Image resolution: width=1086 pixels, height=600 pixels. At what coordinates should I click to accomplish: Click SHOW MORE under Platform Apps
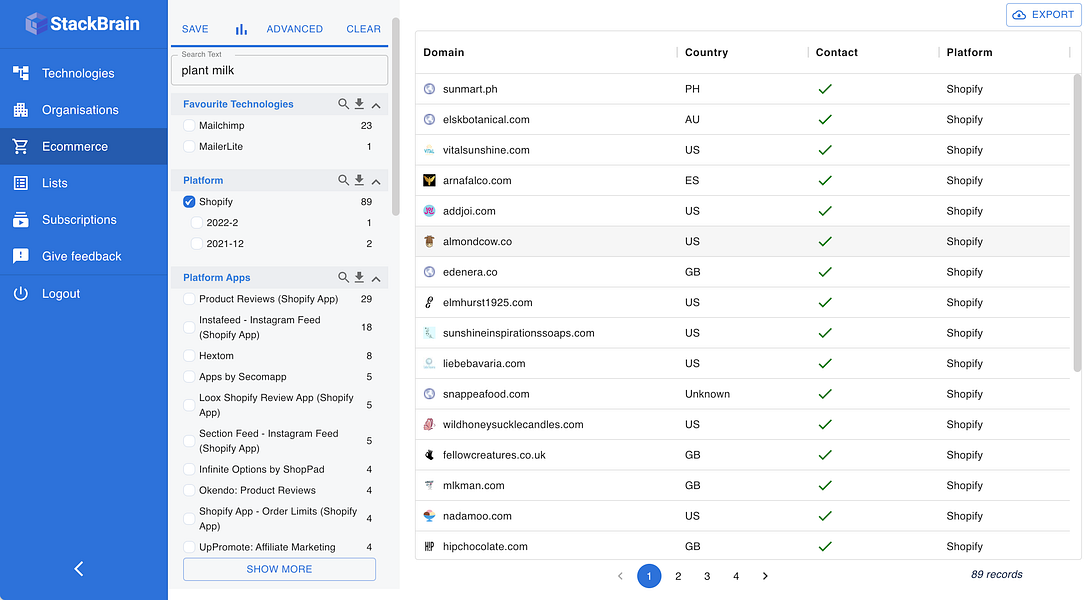click(279, 569)
